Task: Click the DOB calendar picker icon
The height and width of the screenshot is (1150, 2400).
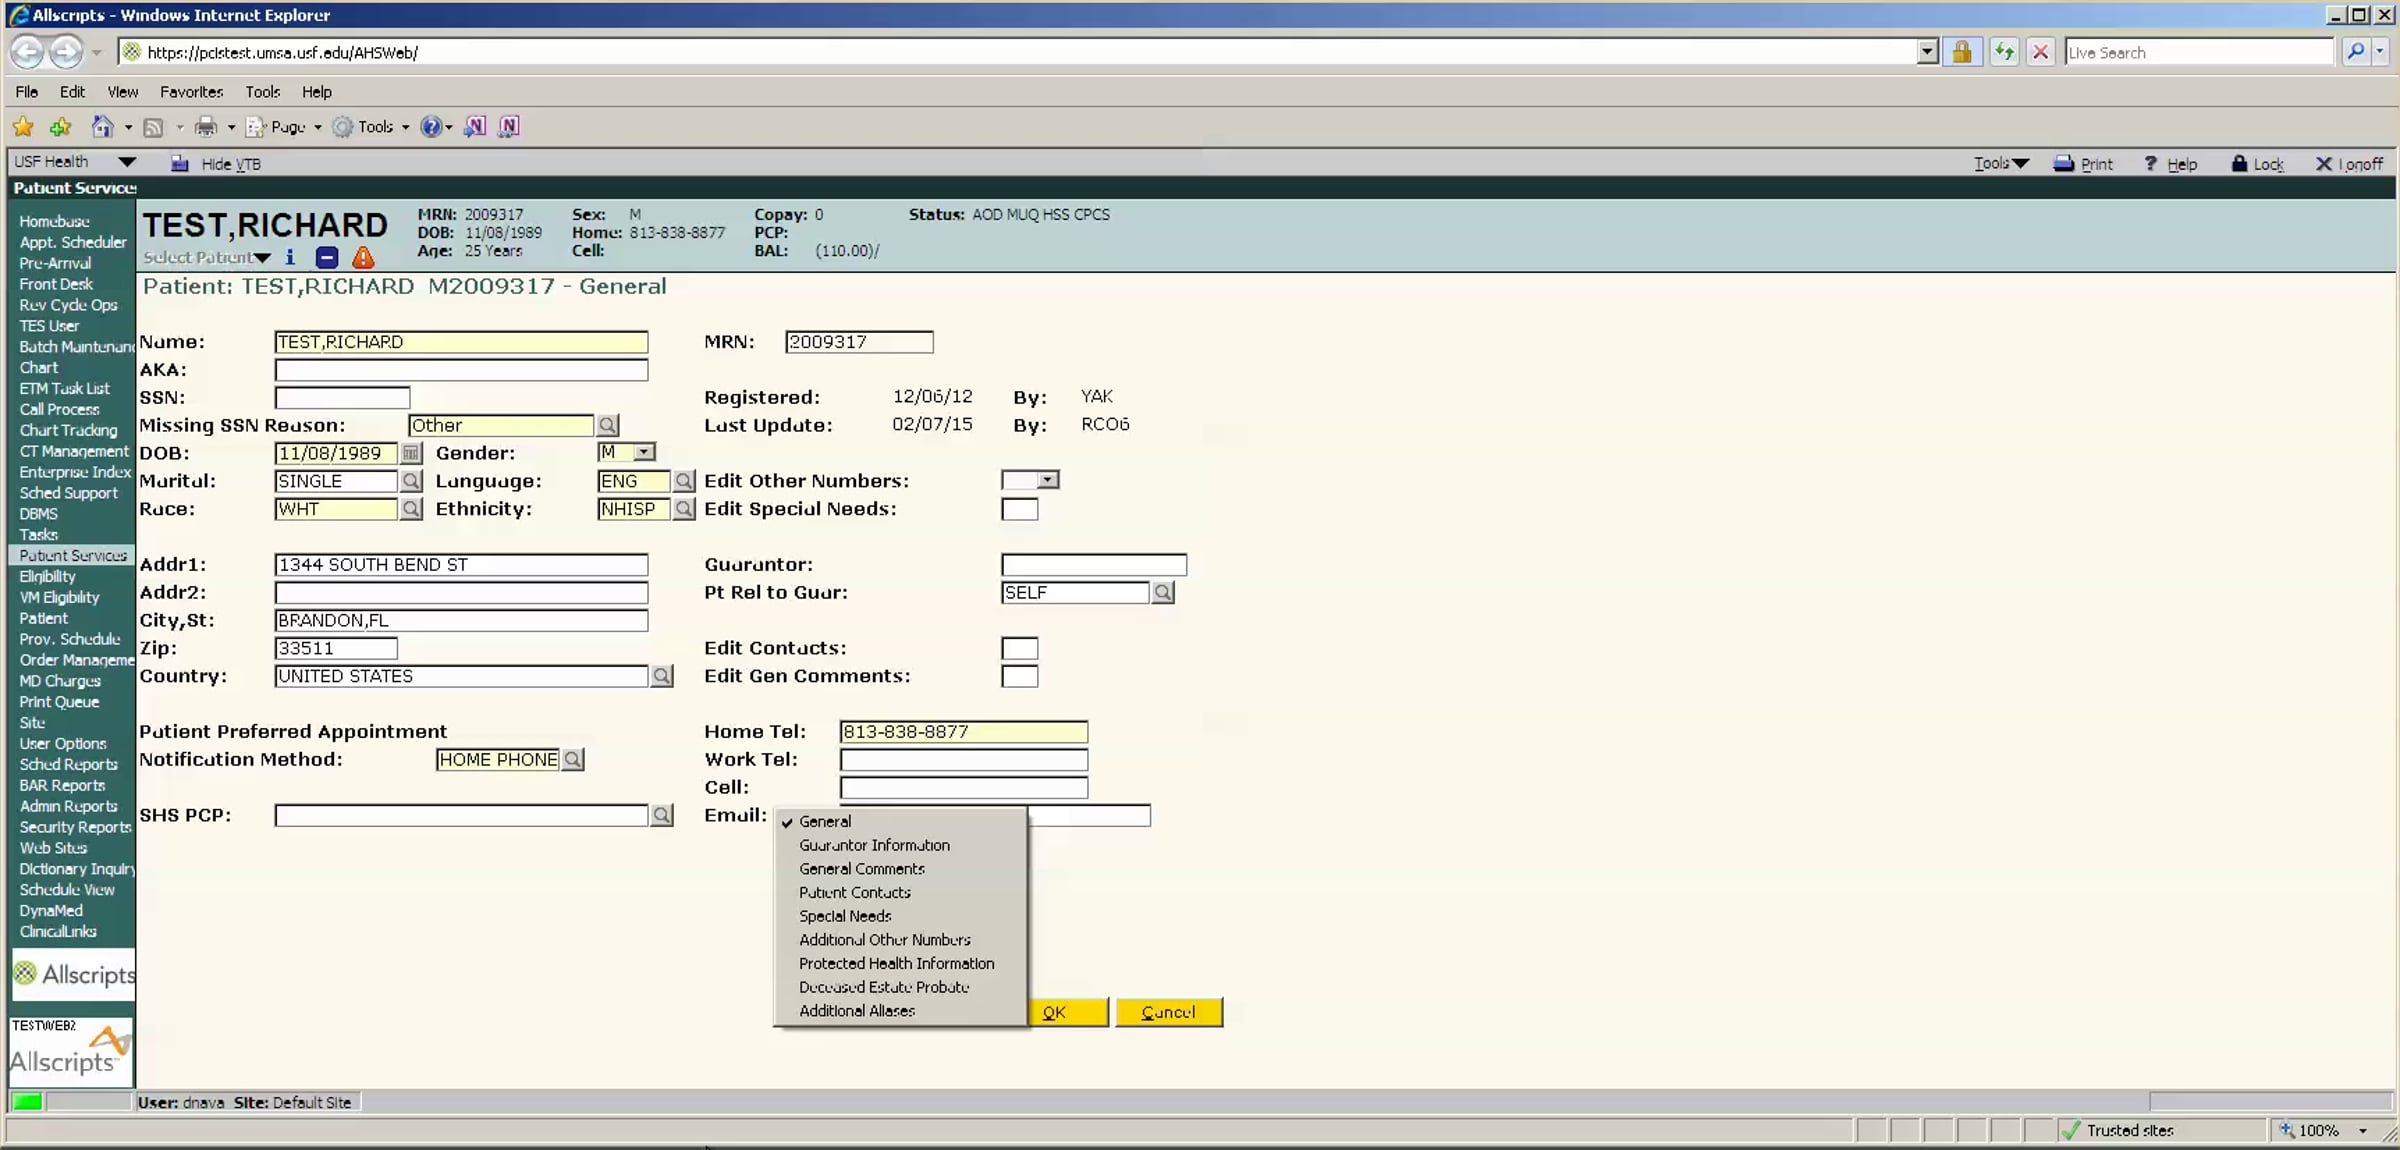Action: [410, 454]
